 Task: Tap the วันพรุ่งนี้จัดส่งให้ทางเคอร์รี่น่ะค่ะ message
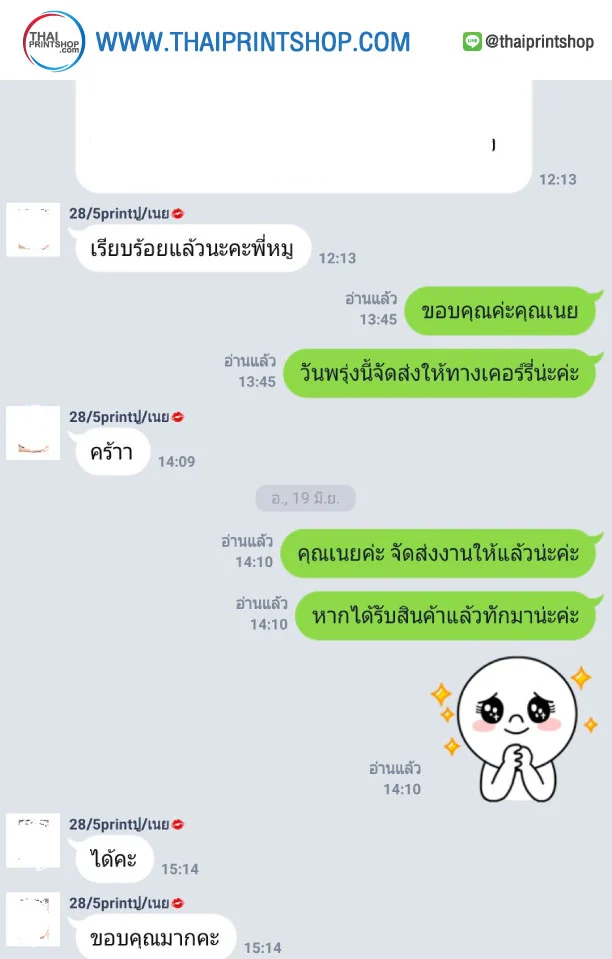point(439,373)
